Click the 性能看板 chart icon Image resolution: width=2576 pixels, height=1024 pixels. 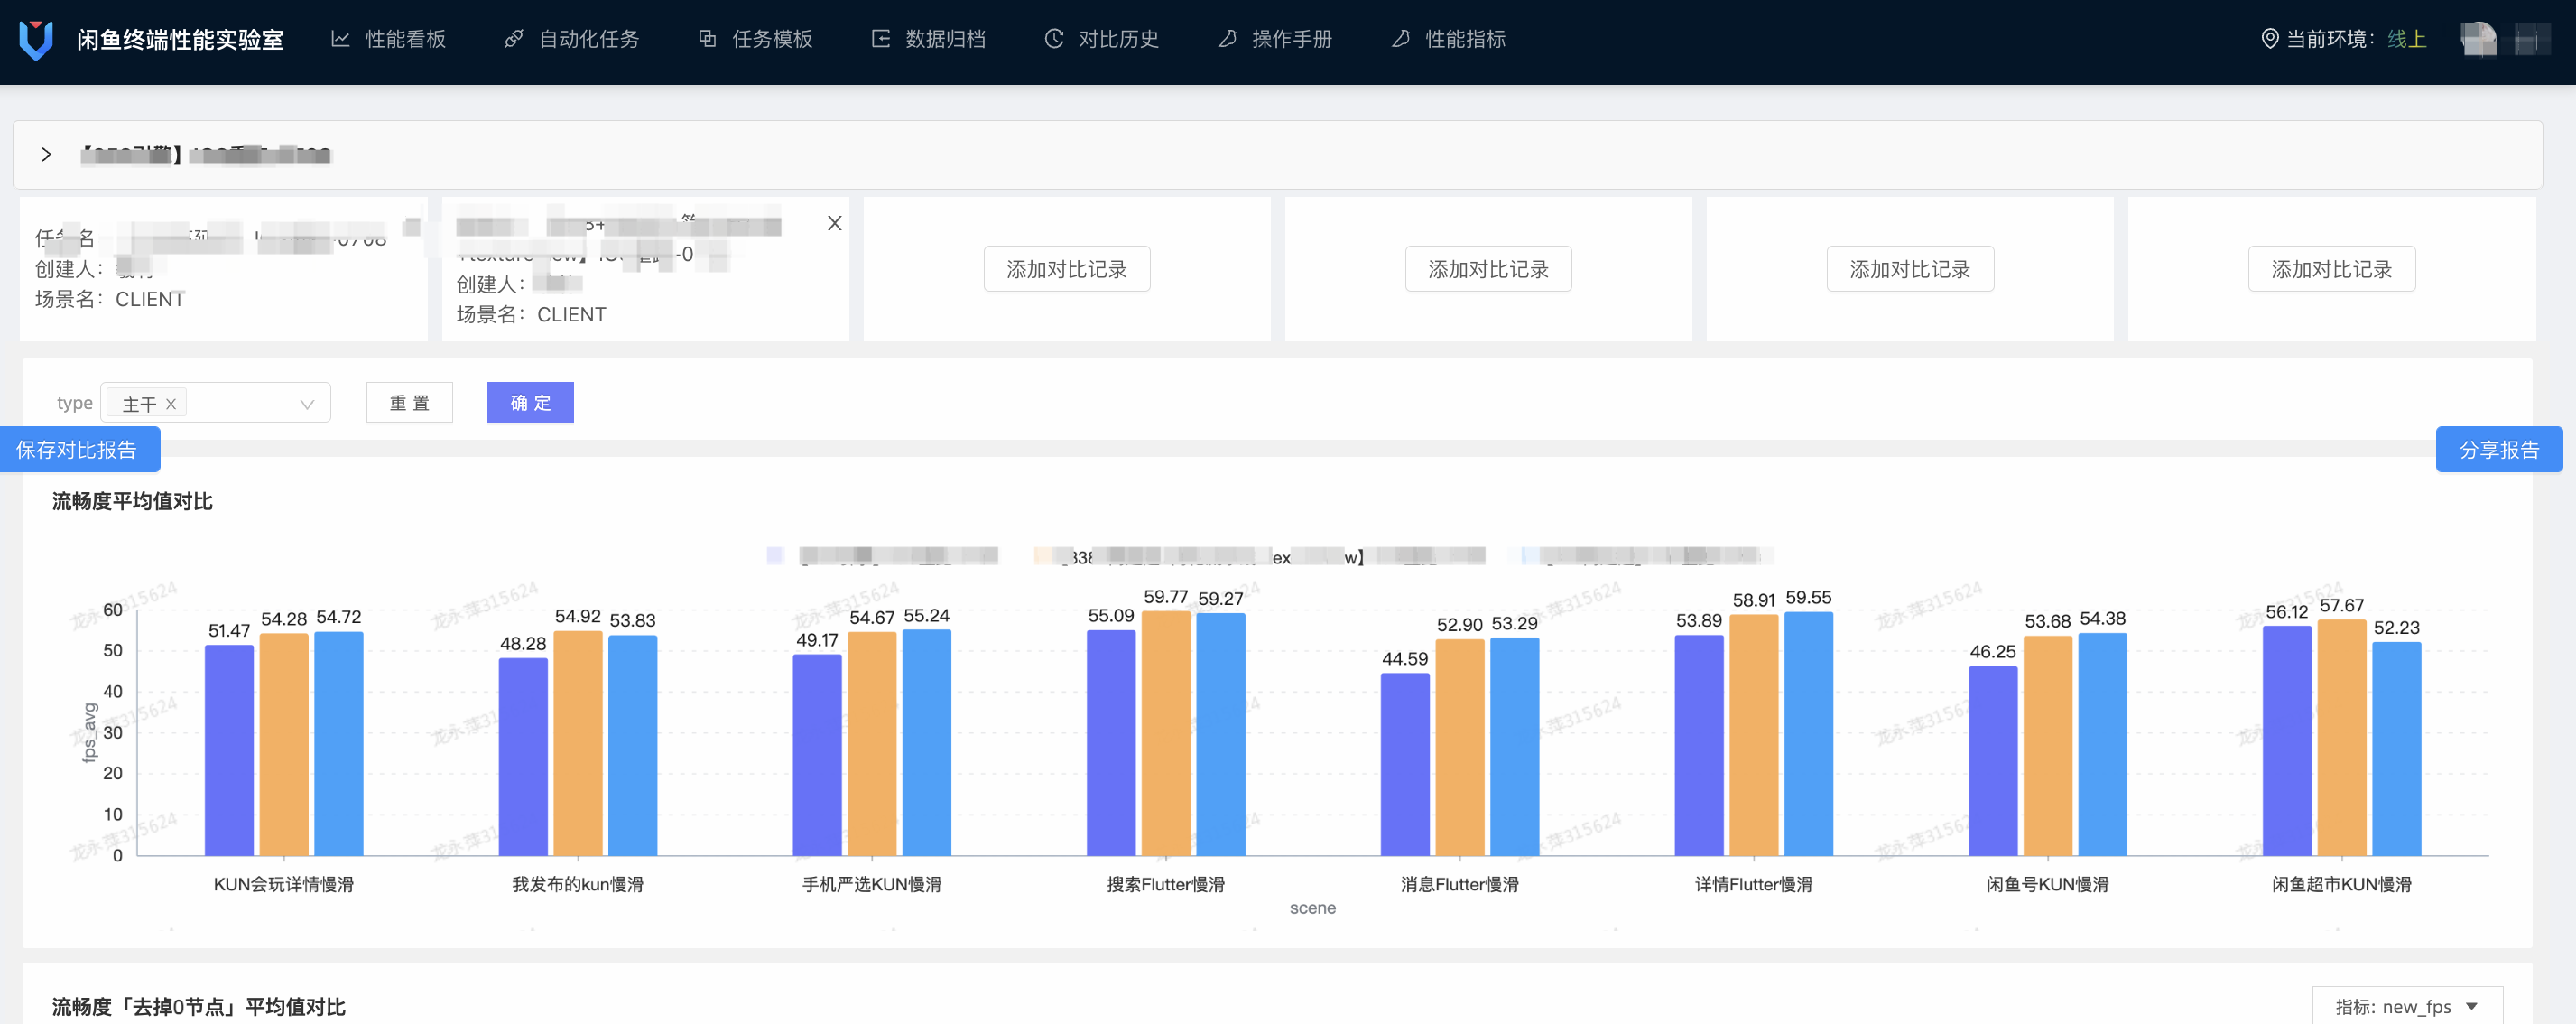[x=341, y=39]
